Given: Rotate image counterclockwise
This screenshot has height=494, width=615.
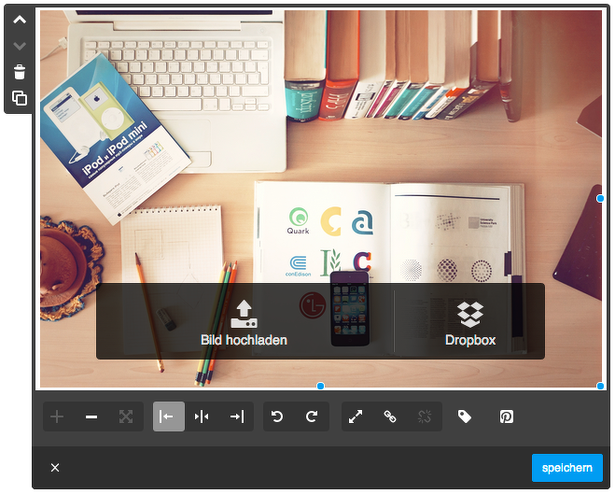Looking at the screenshot, I should [277, 417].
